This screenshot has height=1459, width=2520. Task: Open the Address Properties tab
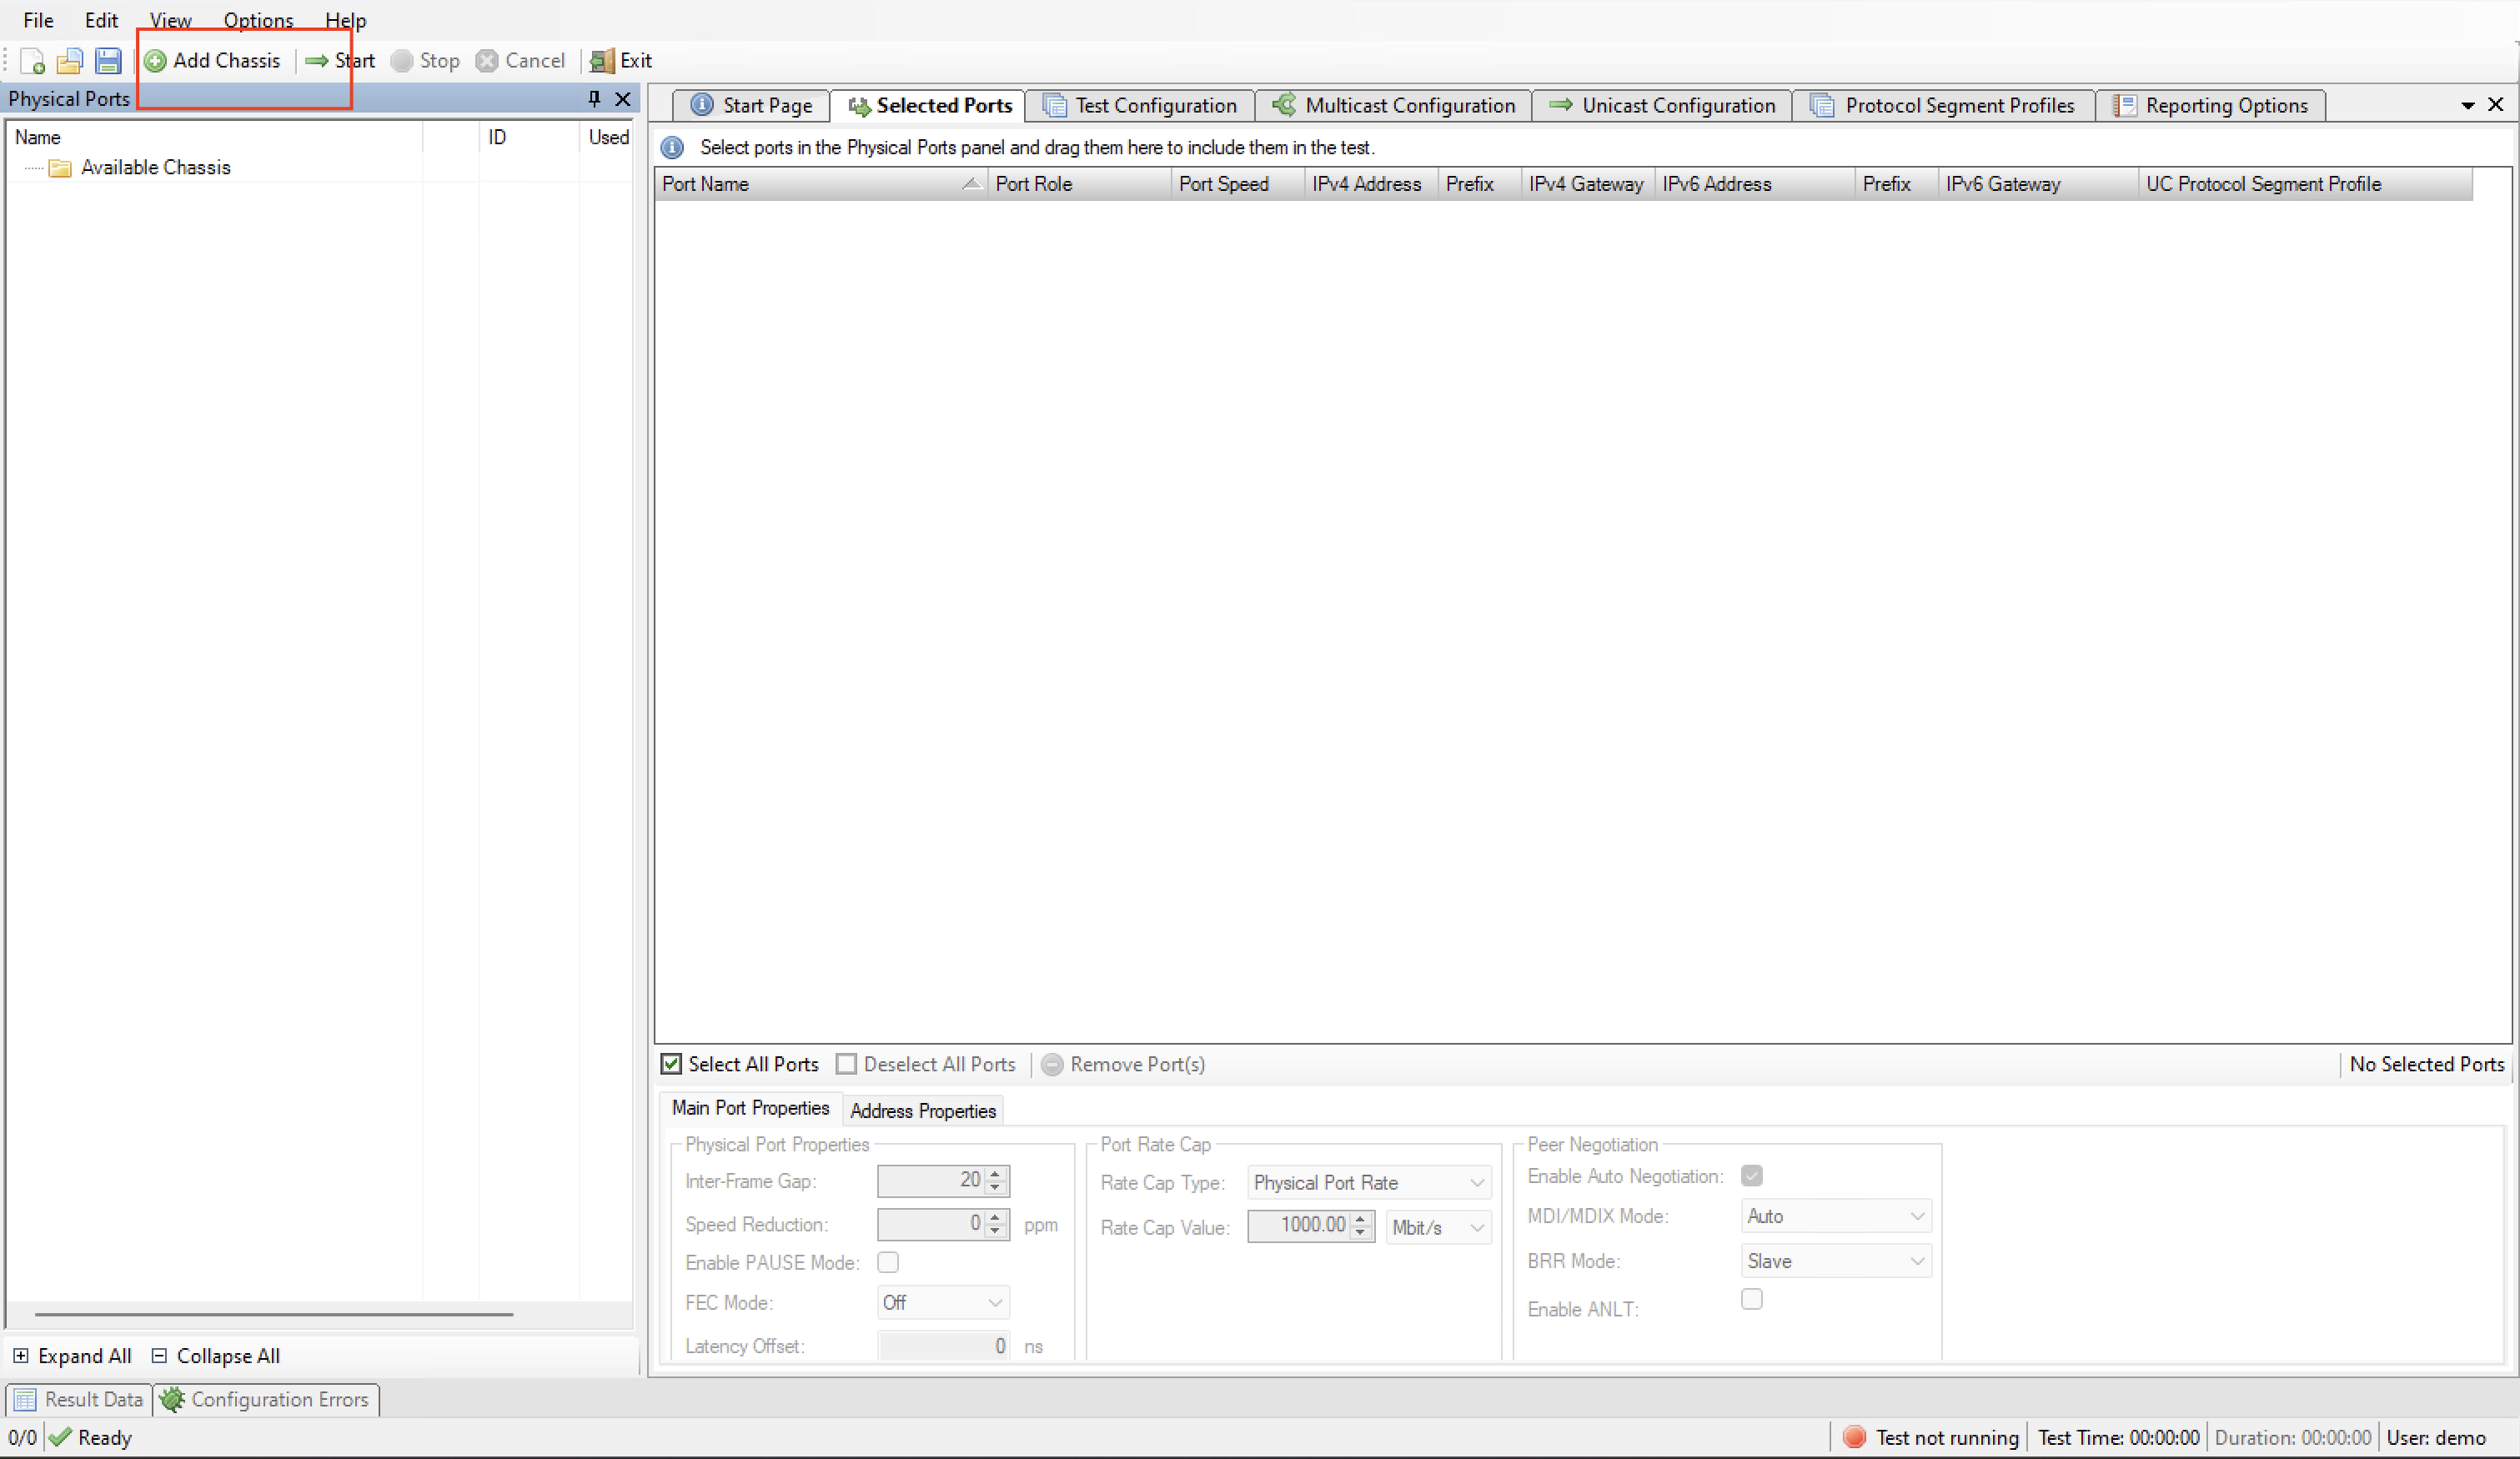[x=922, y=1110]
